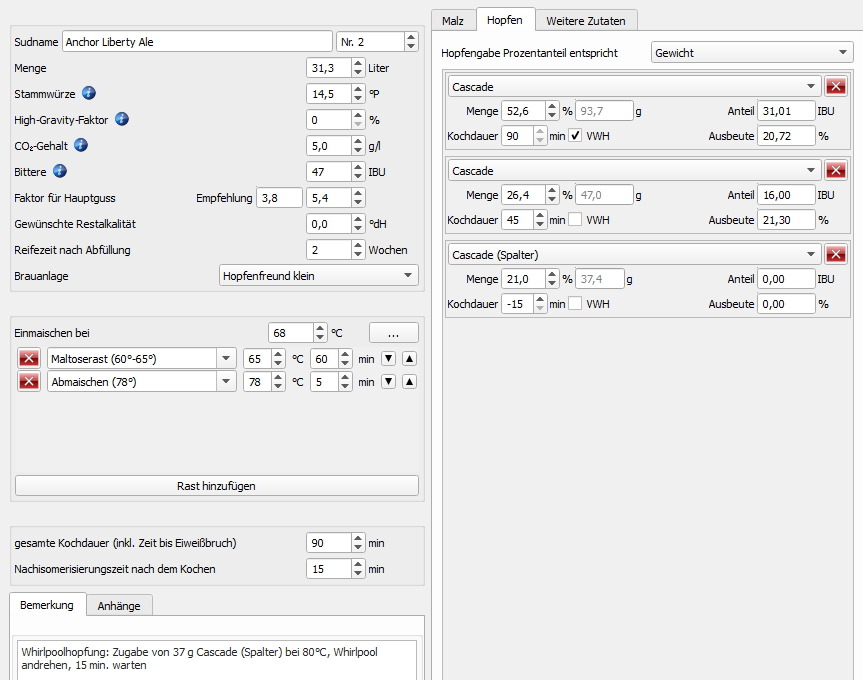Delete the Maltoserast (60°-65°) rest

point(29,358)
